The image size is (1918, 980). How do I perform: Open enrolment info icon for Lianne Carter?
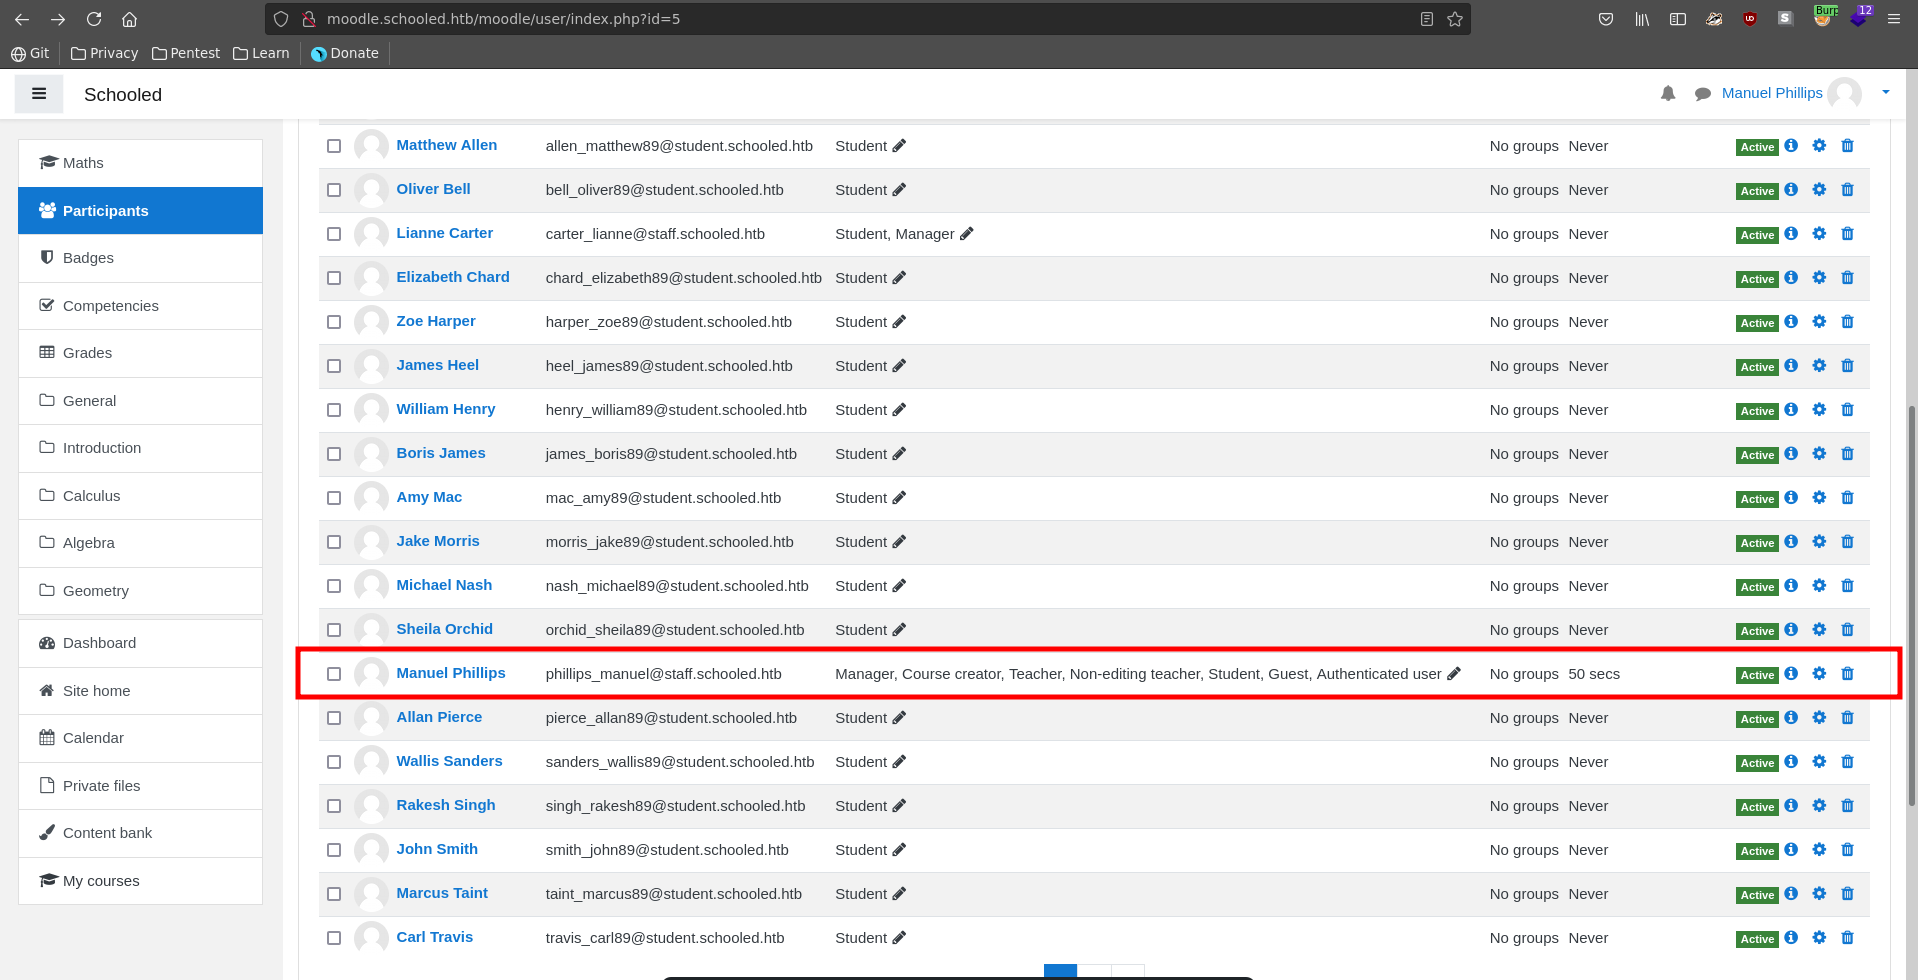[x=1791, y=234]
